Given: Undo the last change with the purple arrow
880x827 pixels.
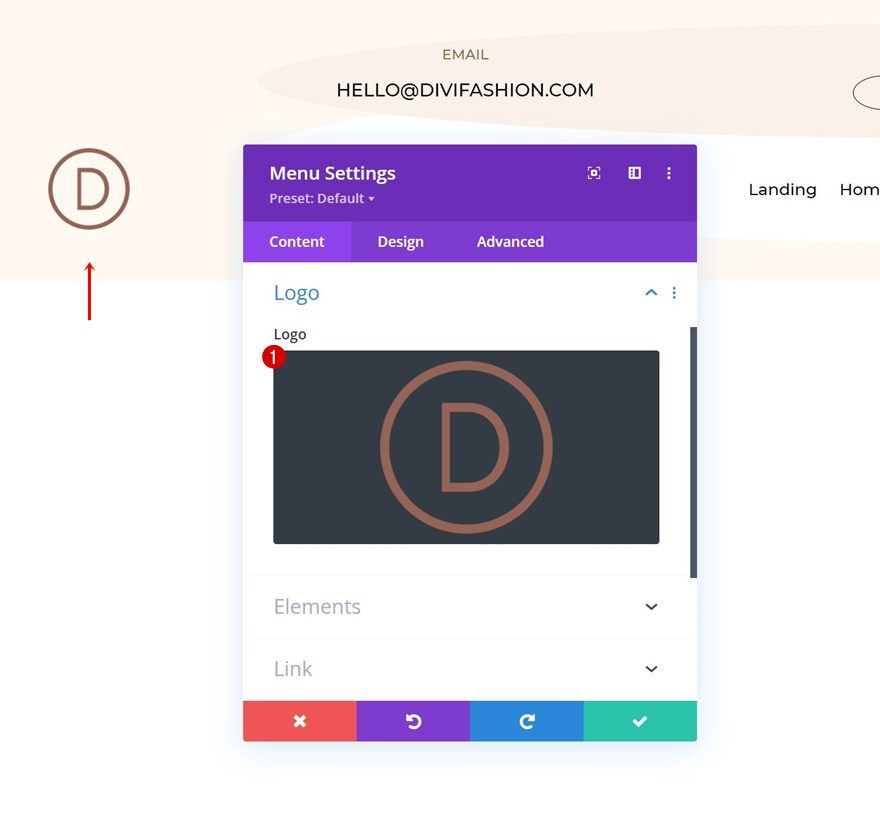Looking at the screenshot, I should [x=413, y=720].
